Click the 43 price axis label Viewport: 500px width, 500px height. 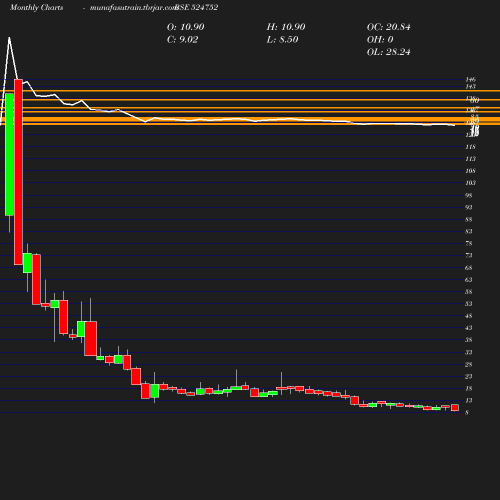[x=469, y=328]
